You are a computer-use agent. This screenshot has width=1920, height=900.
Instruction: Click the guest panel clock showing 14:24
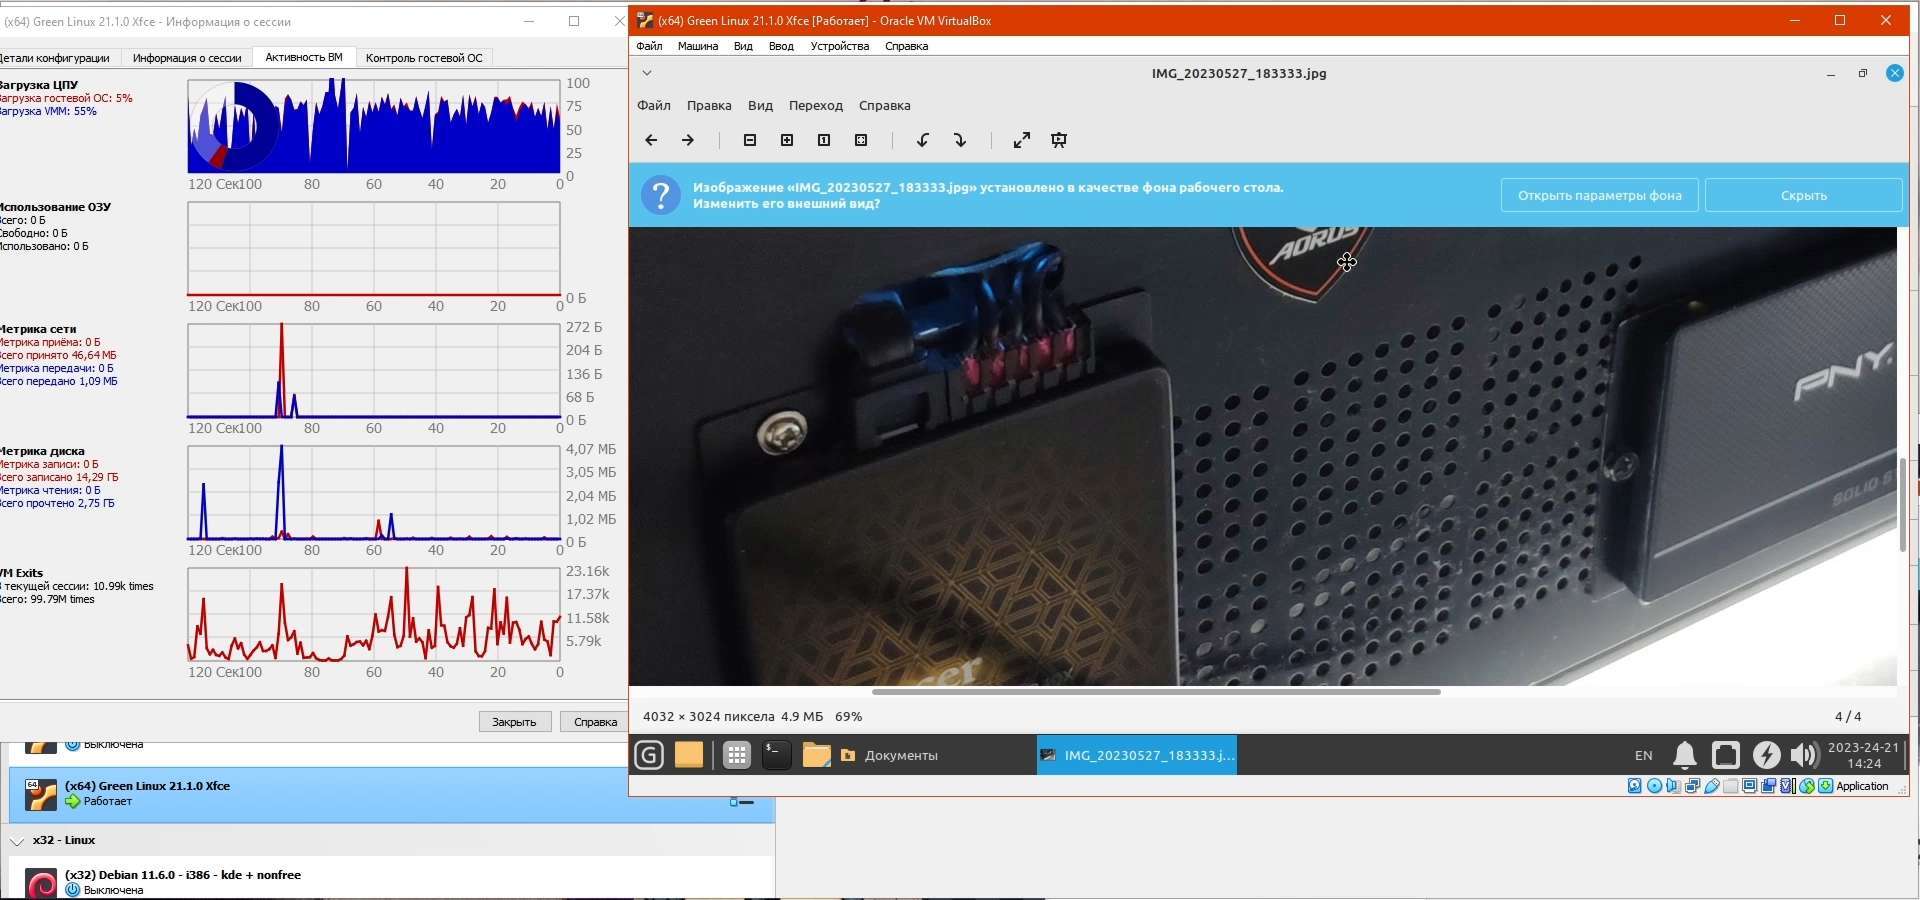(1863, 755)
